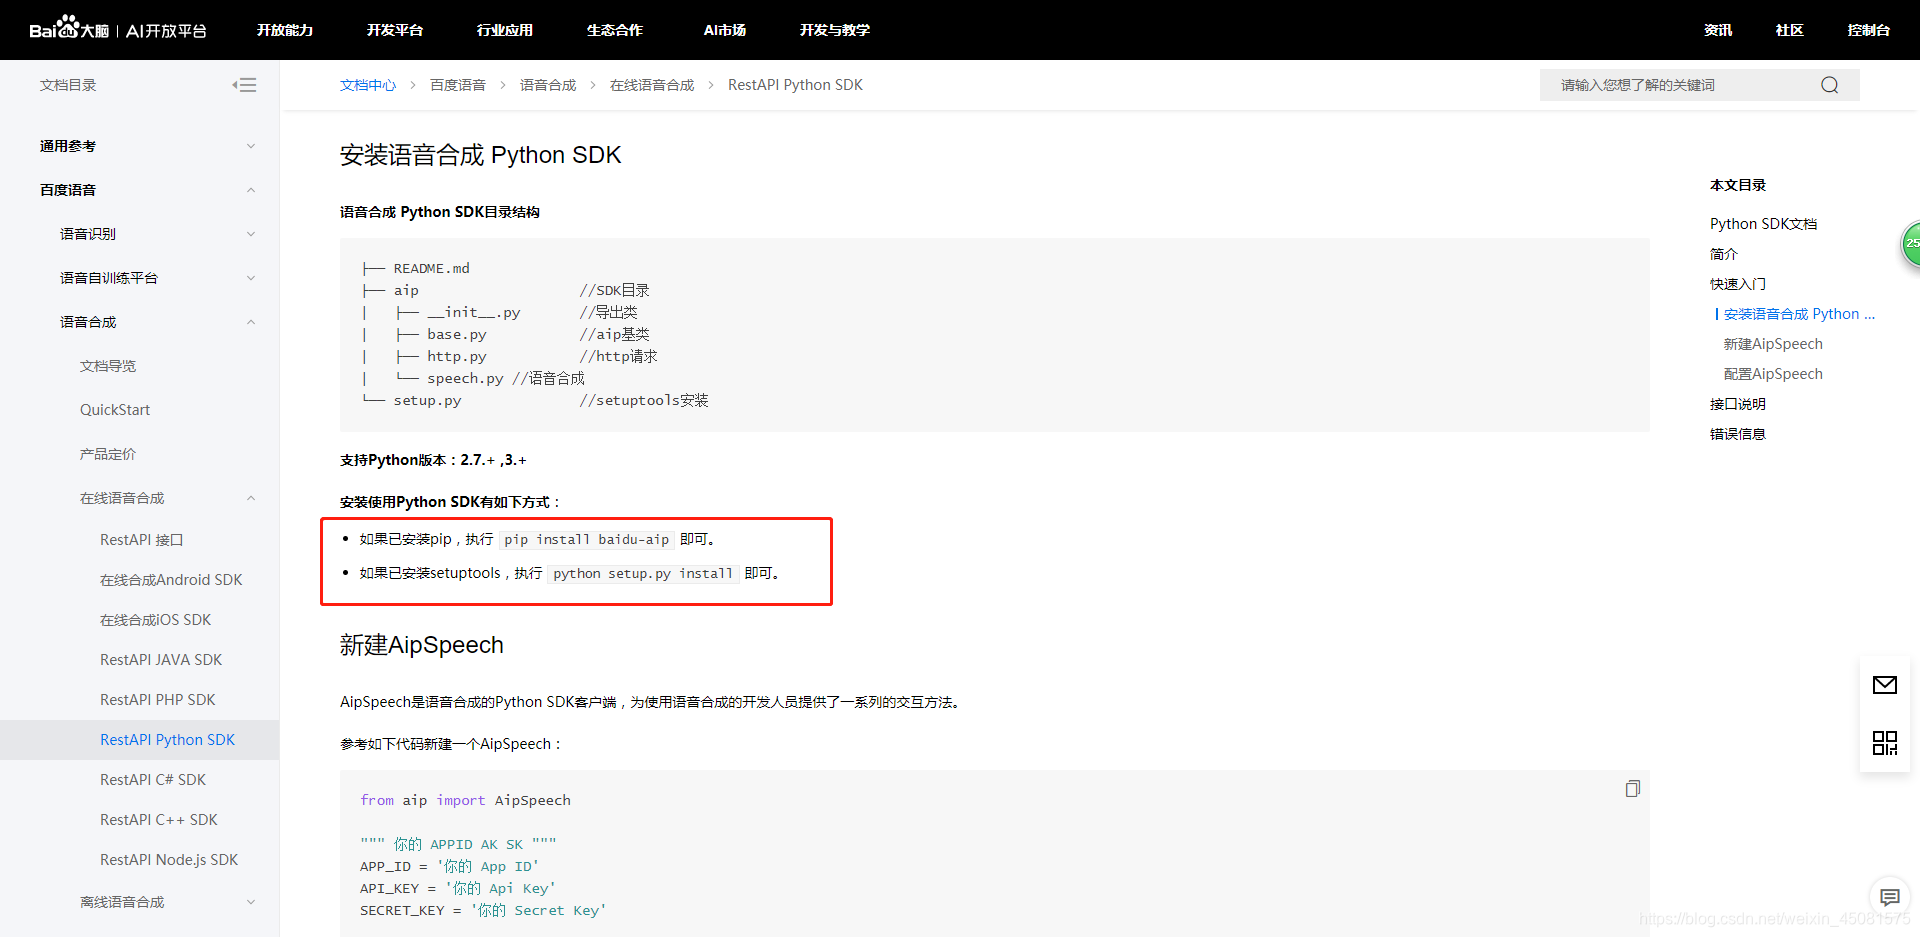The height and width of the screenshot is (937, 1920).
Task: Open 文档导览 in sidebar
Action: (108, 366)
